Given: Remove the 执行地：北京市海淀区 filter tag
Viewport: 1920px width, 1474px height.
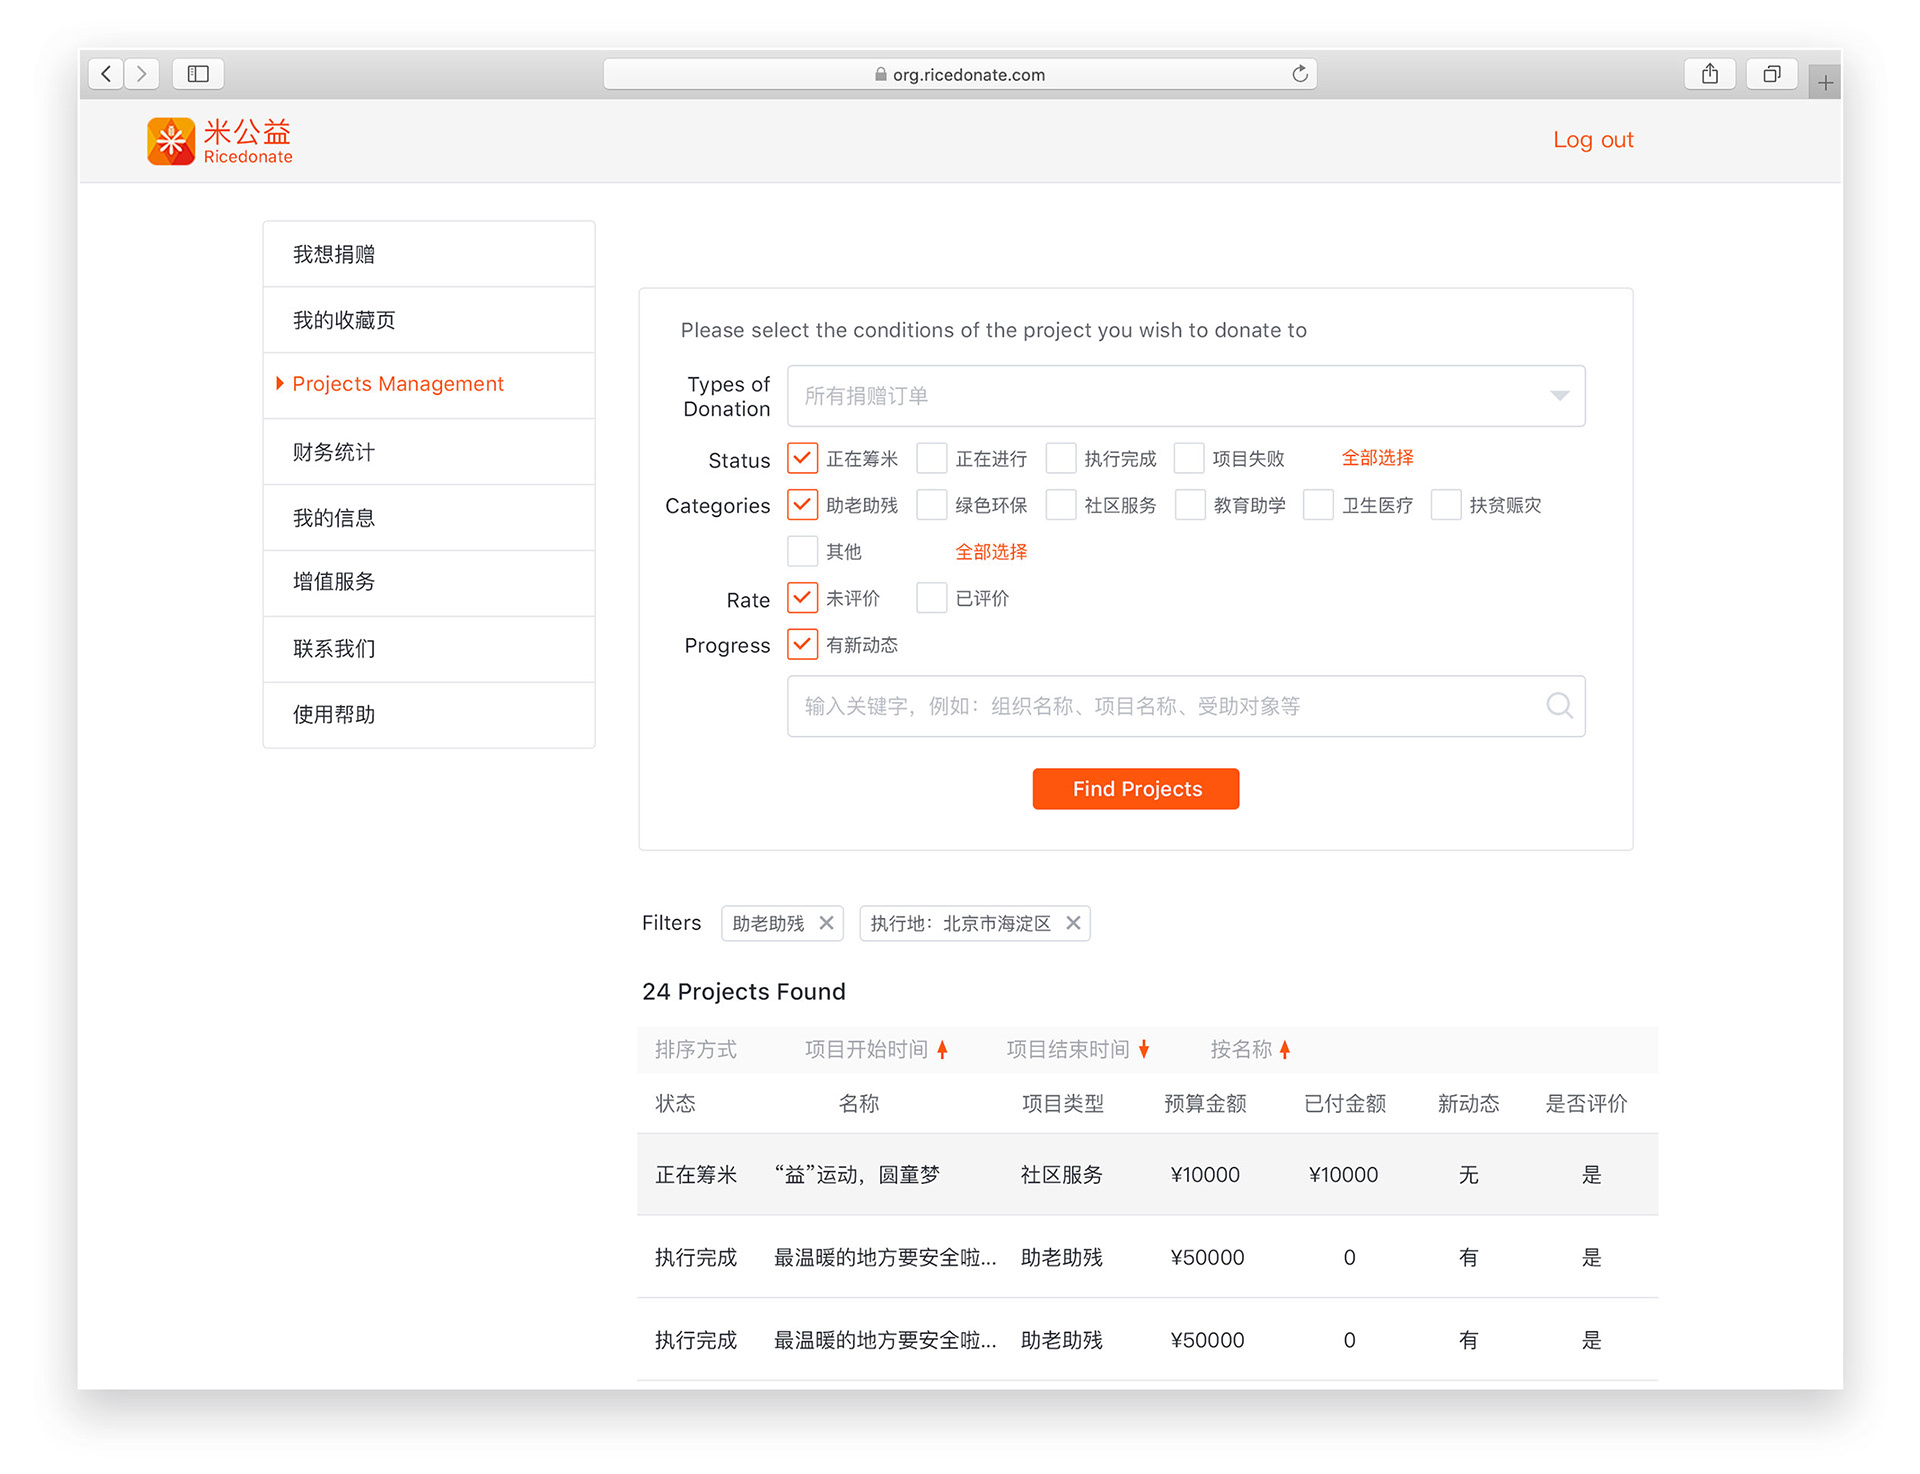Looking at the screenshot, I should pyautogui.click(x=1073, y=922).
